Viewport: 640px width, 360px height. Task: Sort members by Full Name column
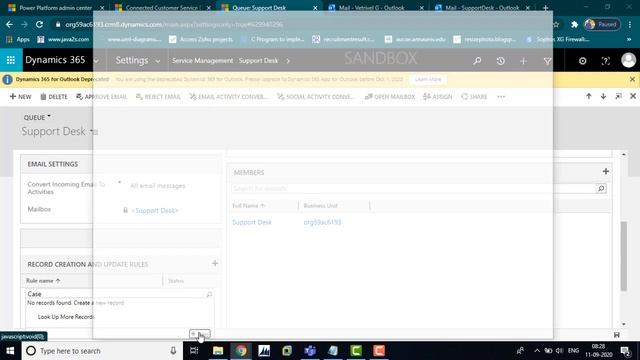pyautogui.click(x=249, y=206)
